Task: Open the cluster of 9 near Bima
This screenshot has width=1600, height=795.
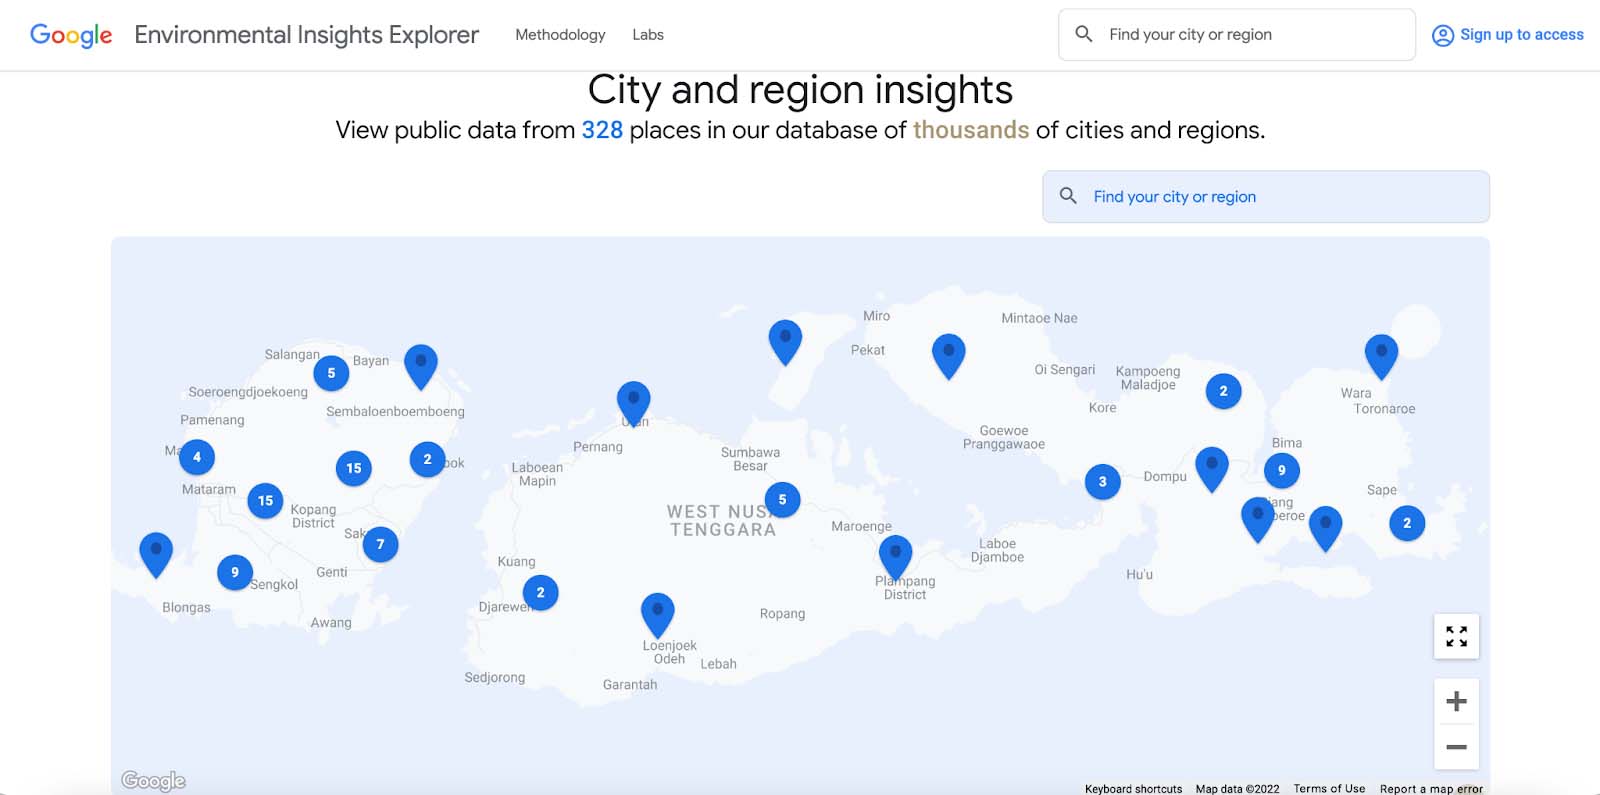Action: [1281, 470]
